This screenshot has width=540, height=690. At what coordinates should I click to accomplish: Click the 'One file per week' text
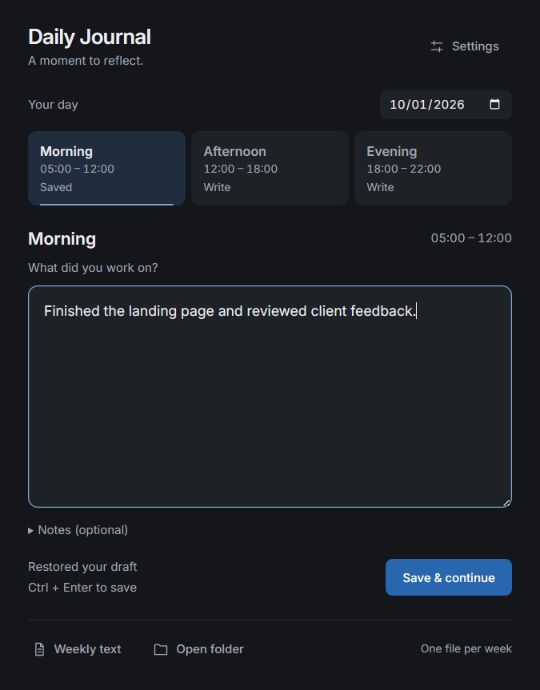click(466, 649)
